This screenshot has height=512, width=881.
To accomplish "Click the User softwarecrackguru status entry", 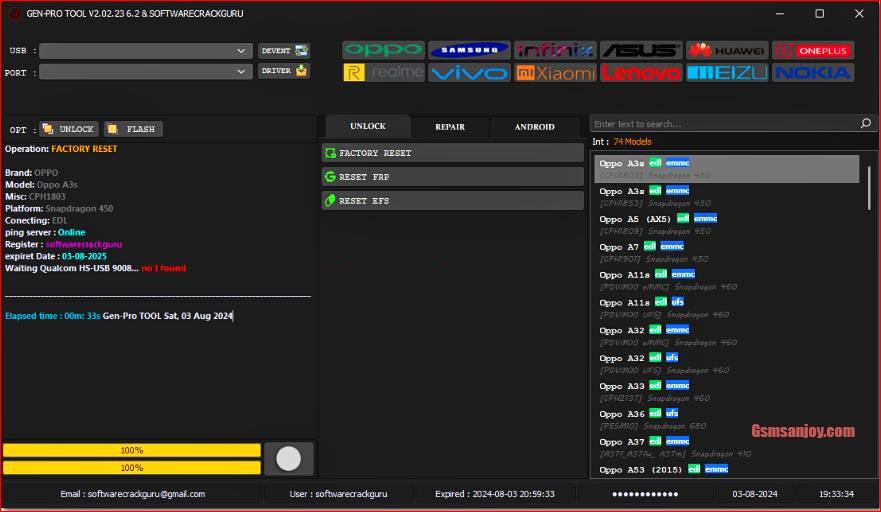I will 338,494.
